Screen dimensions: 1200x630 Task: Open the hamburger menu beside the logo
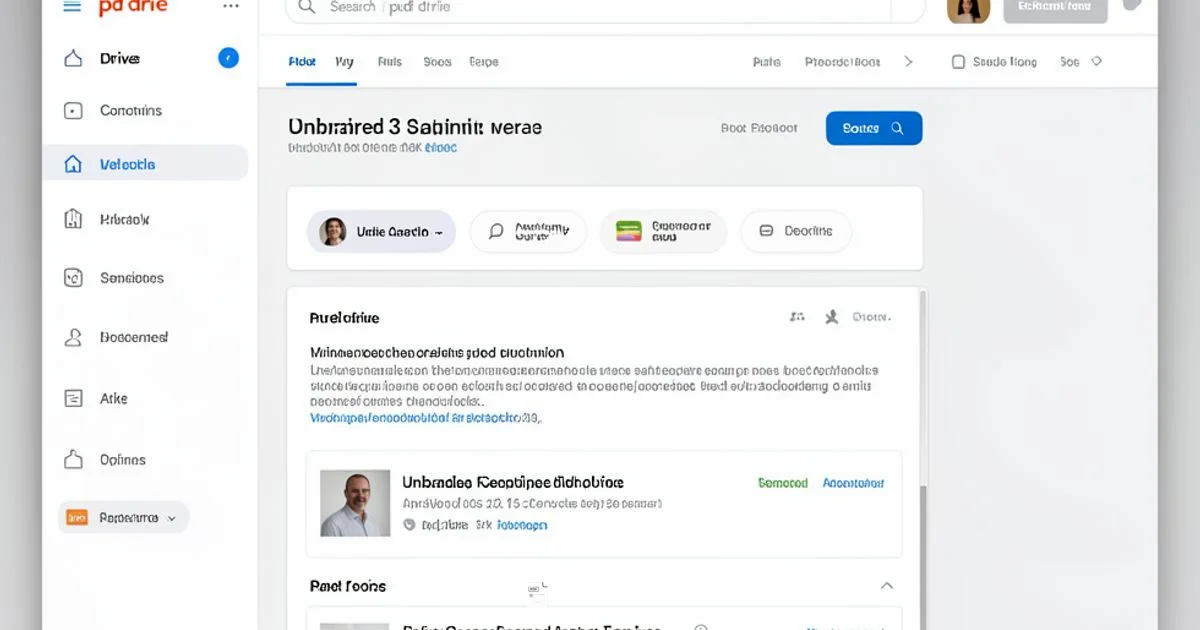click(72, 6)
